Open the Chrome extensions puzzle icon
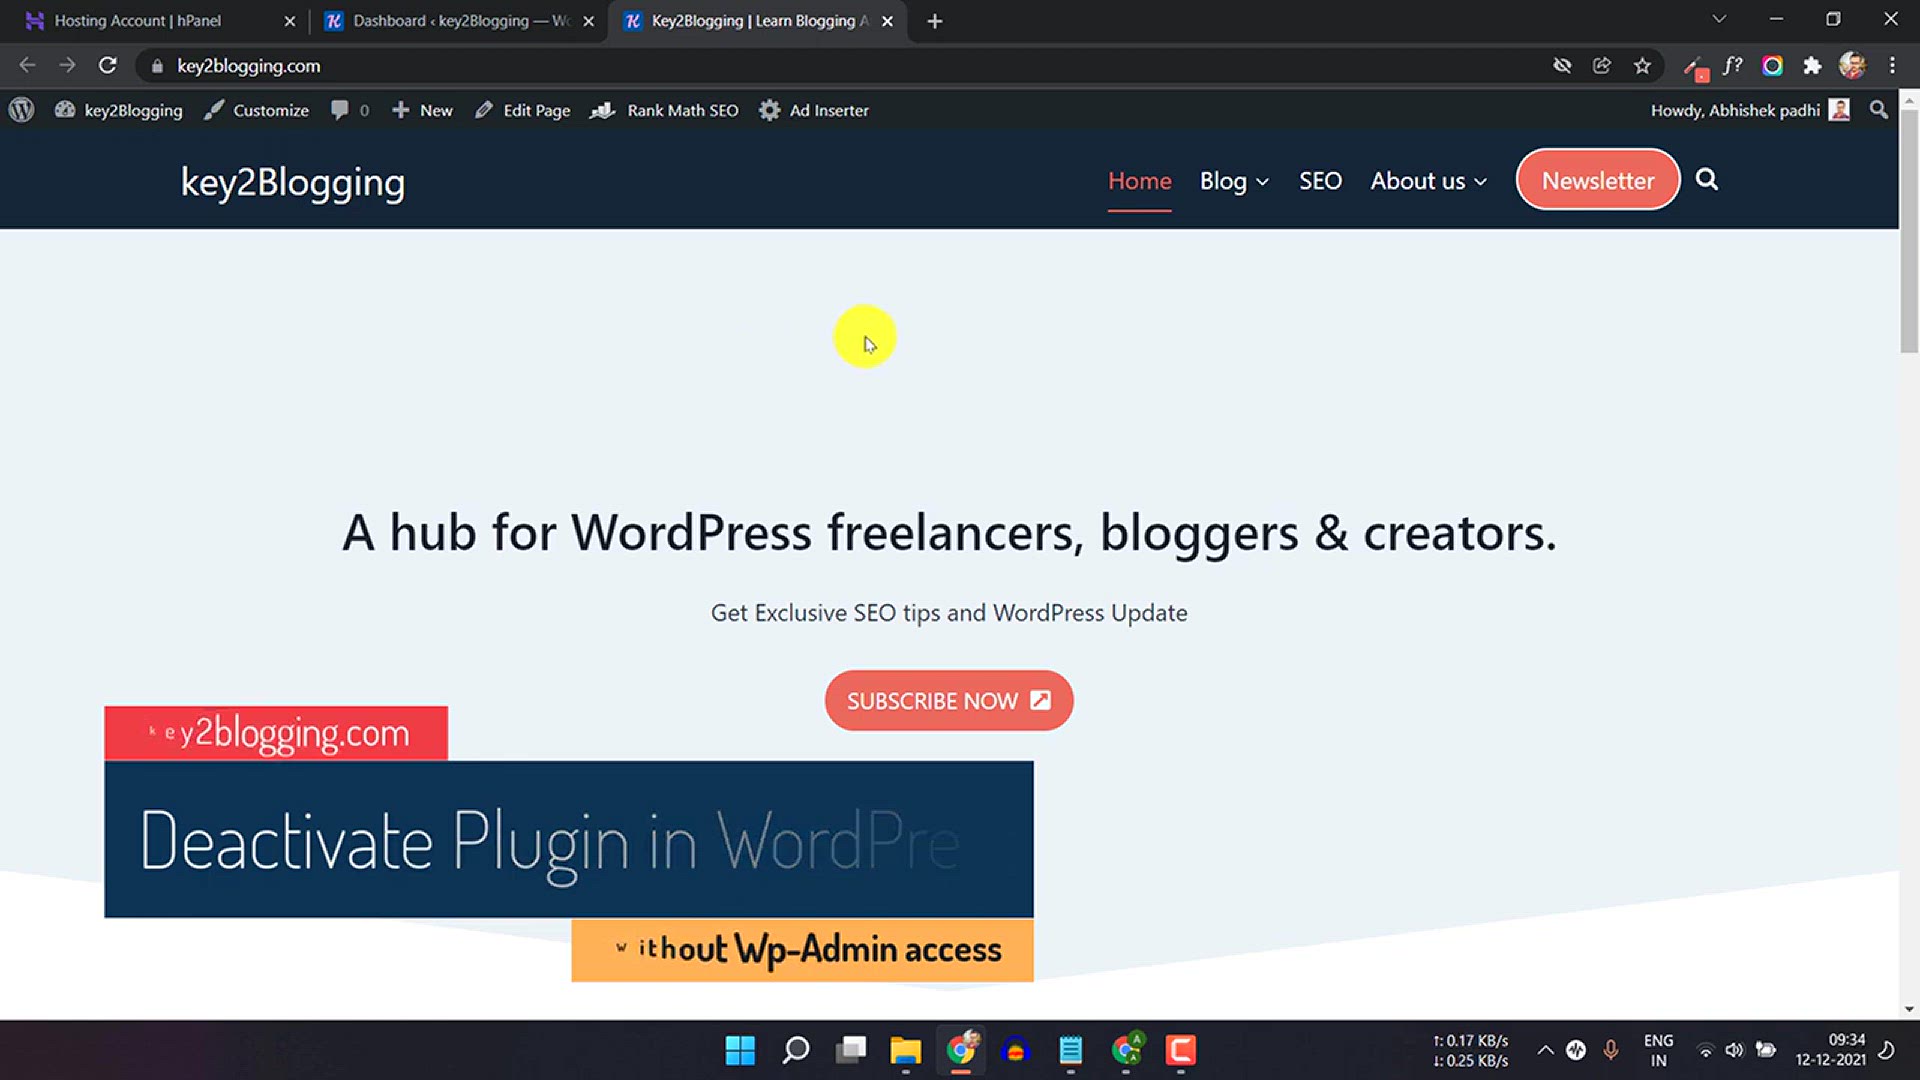Viewport: 1920px width, 1080px height. (1812, 66)
